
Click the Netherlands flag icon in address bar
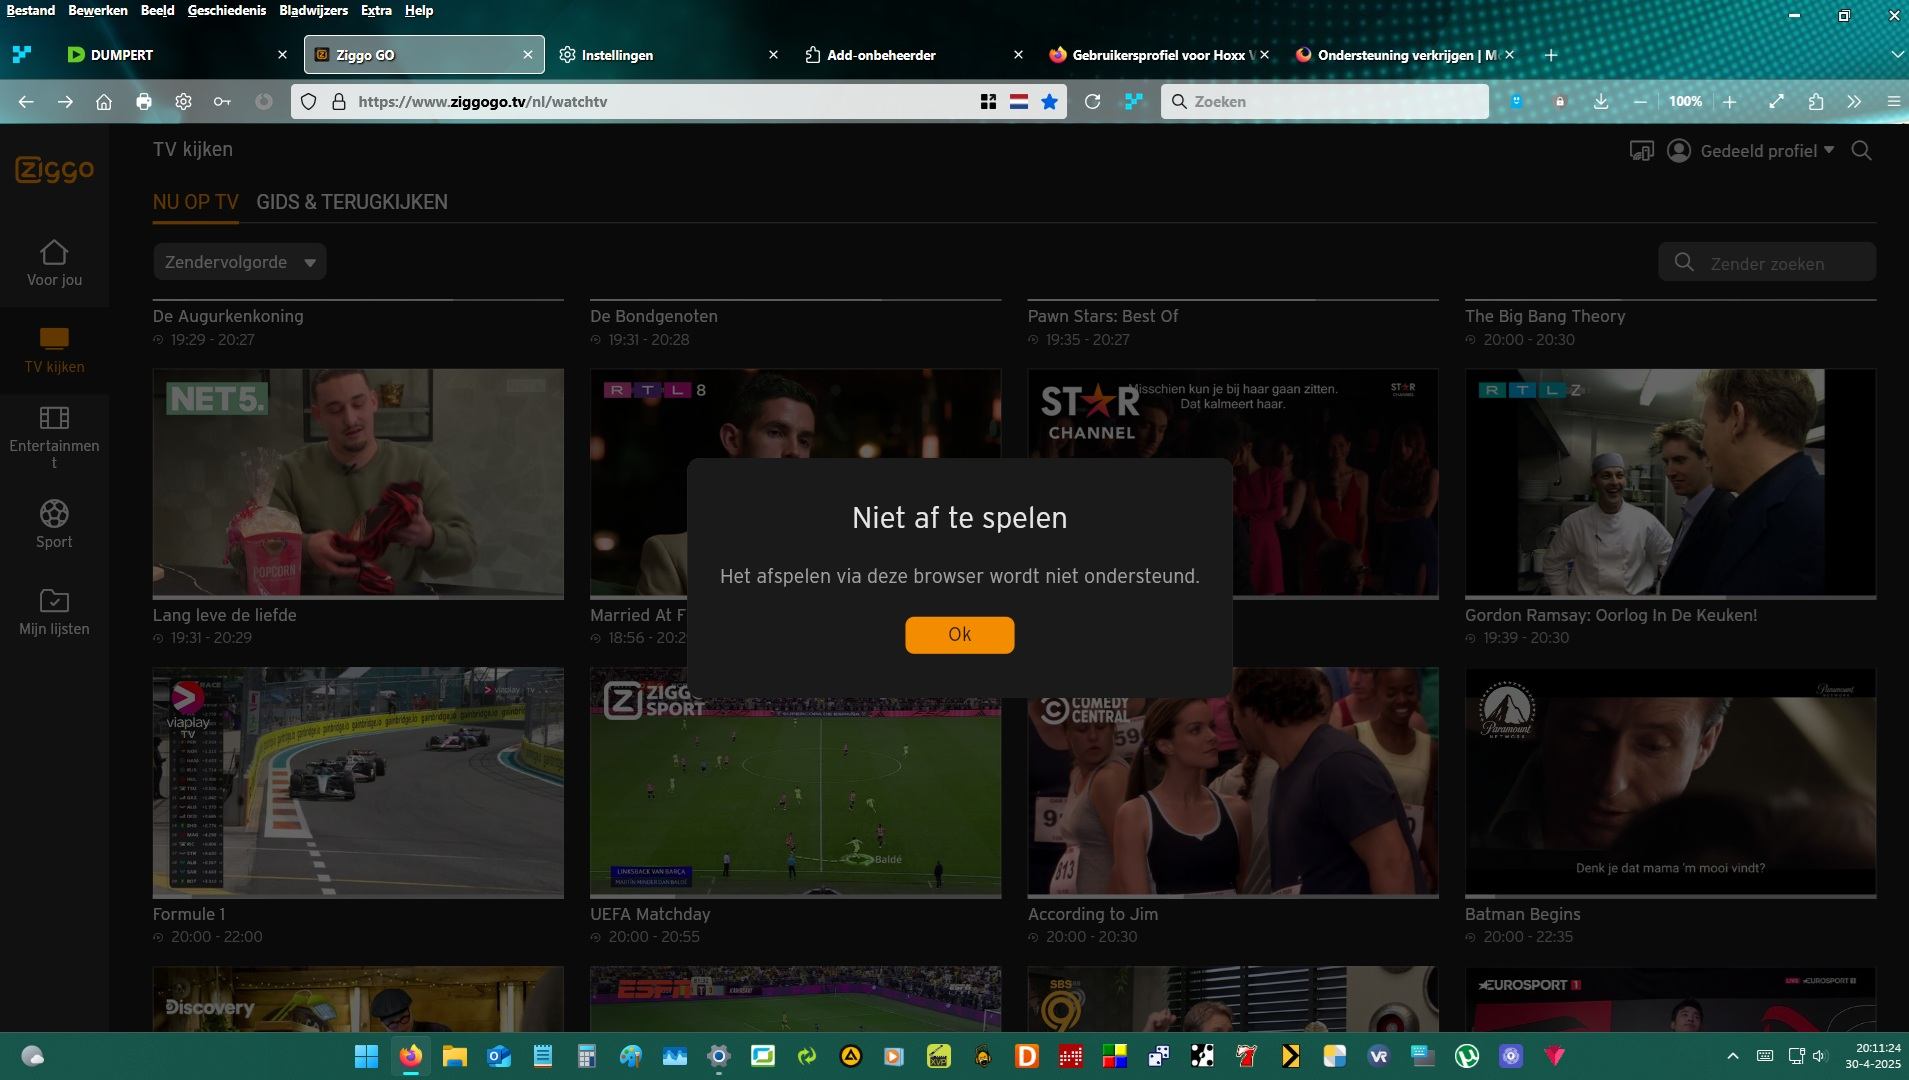tap(1019, 101)
